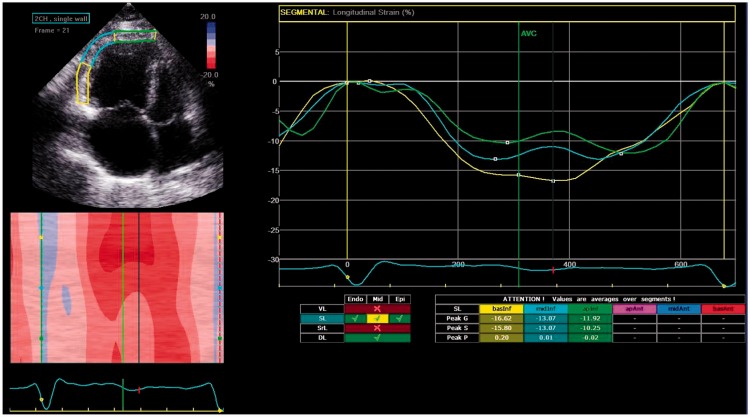
Task: Select the Mid column header
Action: tap(377, 299)
